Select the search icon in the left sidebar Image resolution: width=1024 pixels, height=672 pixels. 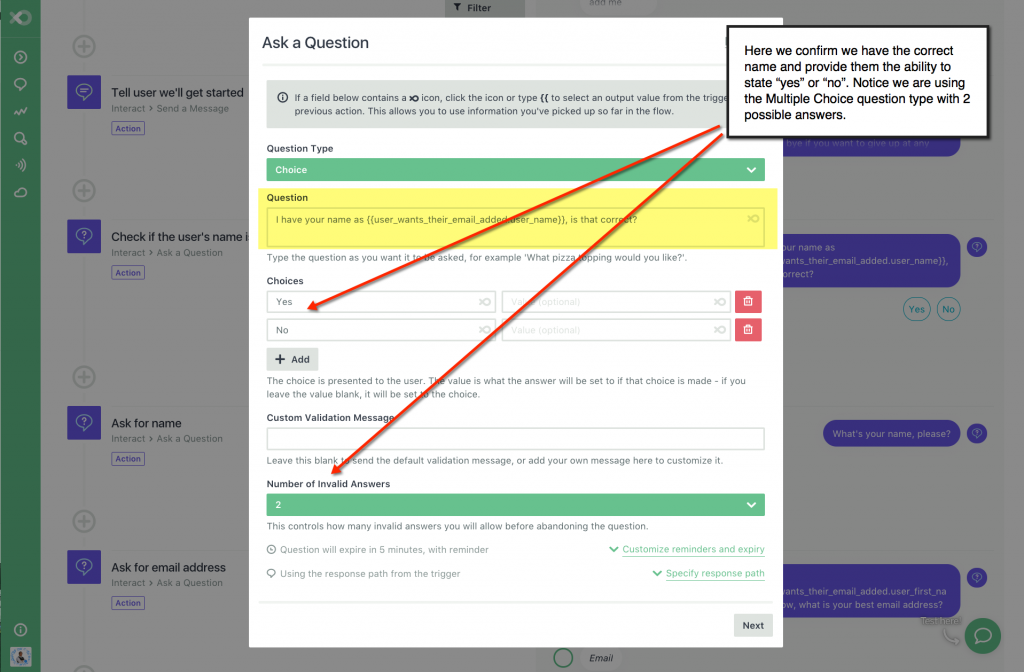click(x=20, y=138)
